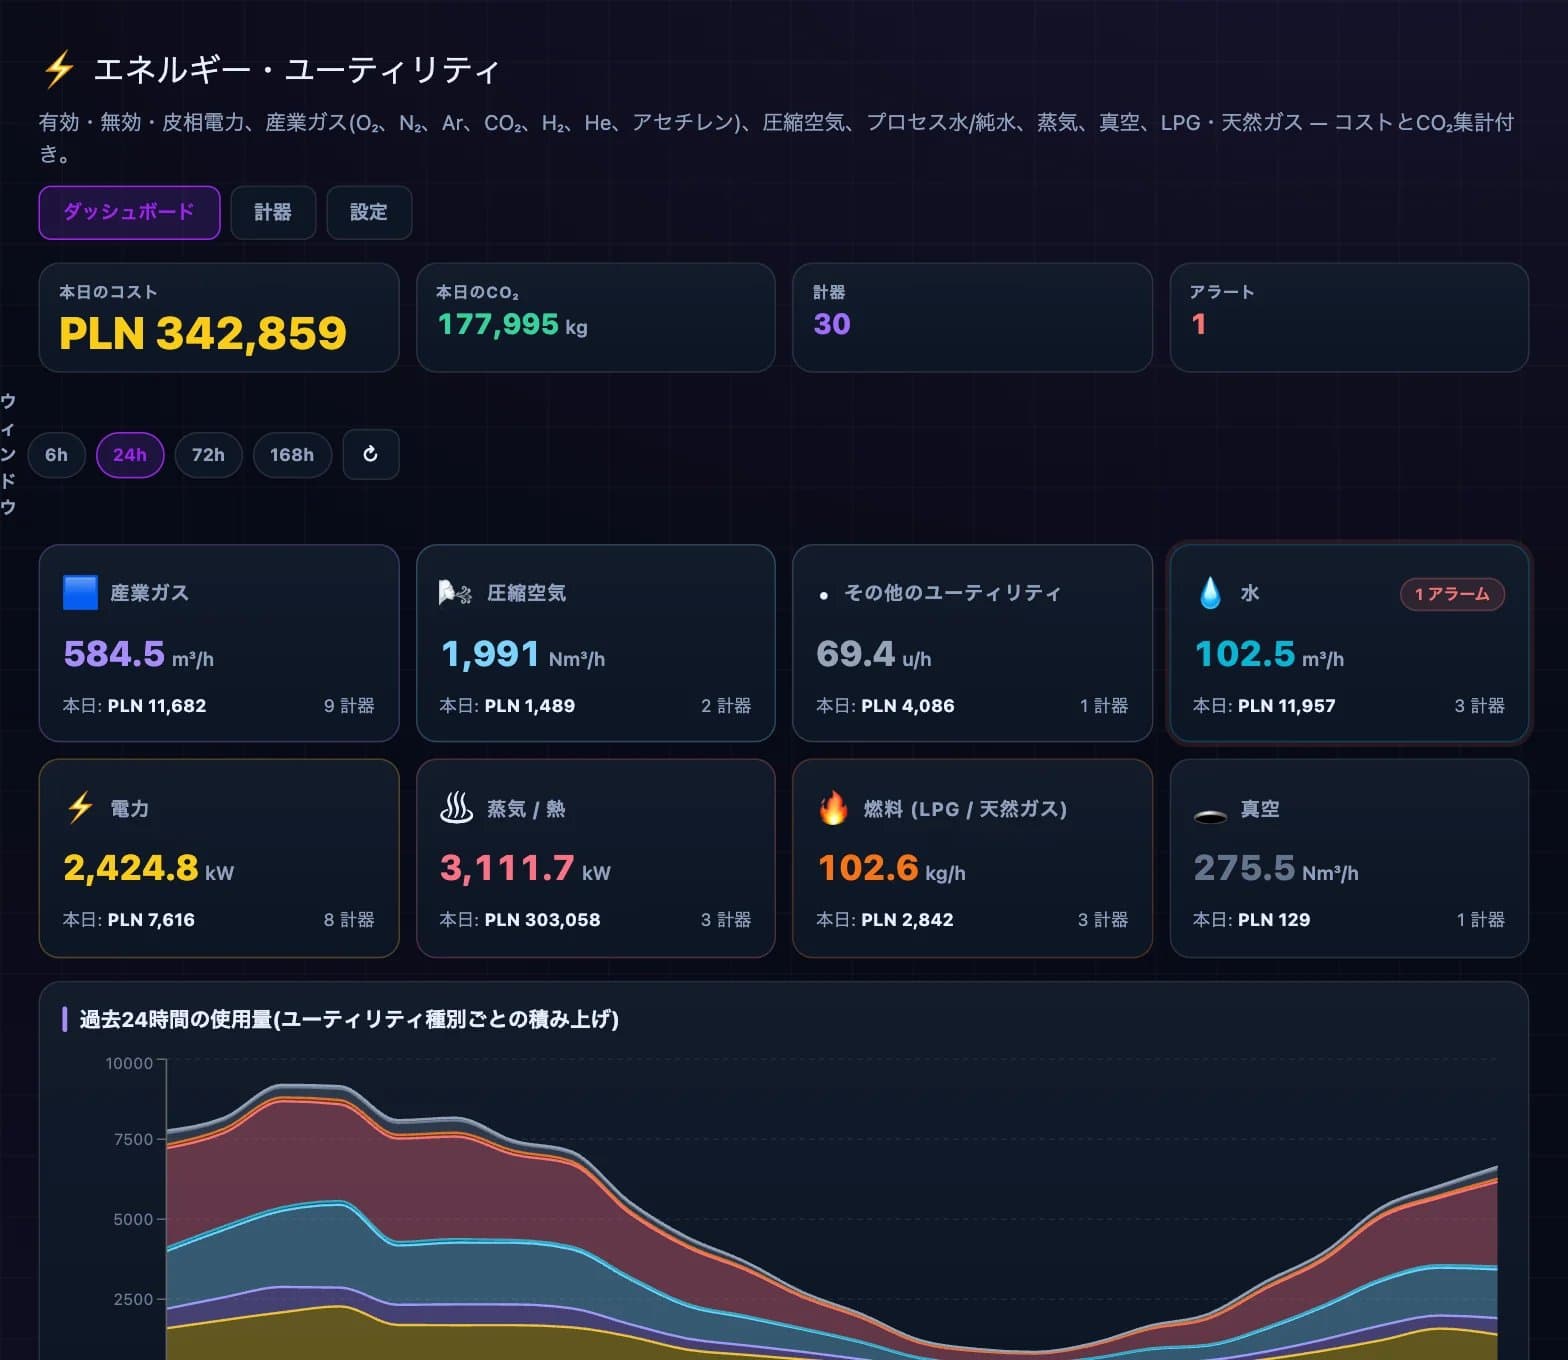The height and width of the screenshot is (1360, 1568).
Task: Open the 産業ガス utility card
Action: point(219,643)
